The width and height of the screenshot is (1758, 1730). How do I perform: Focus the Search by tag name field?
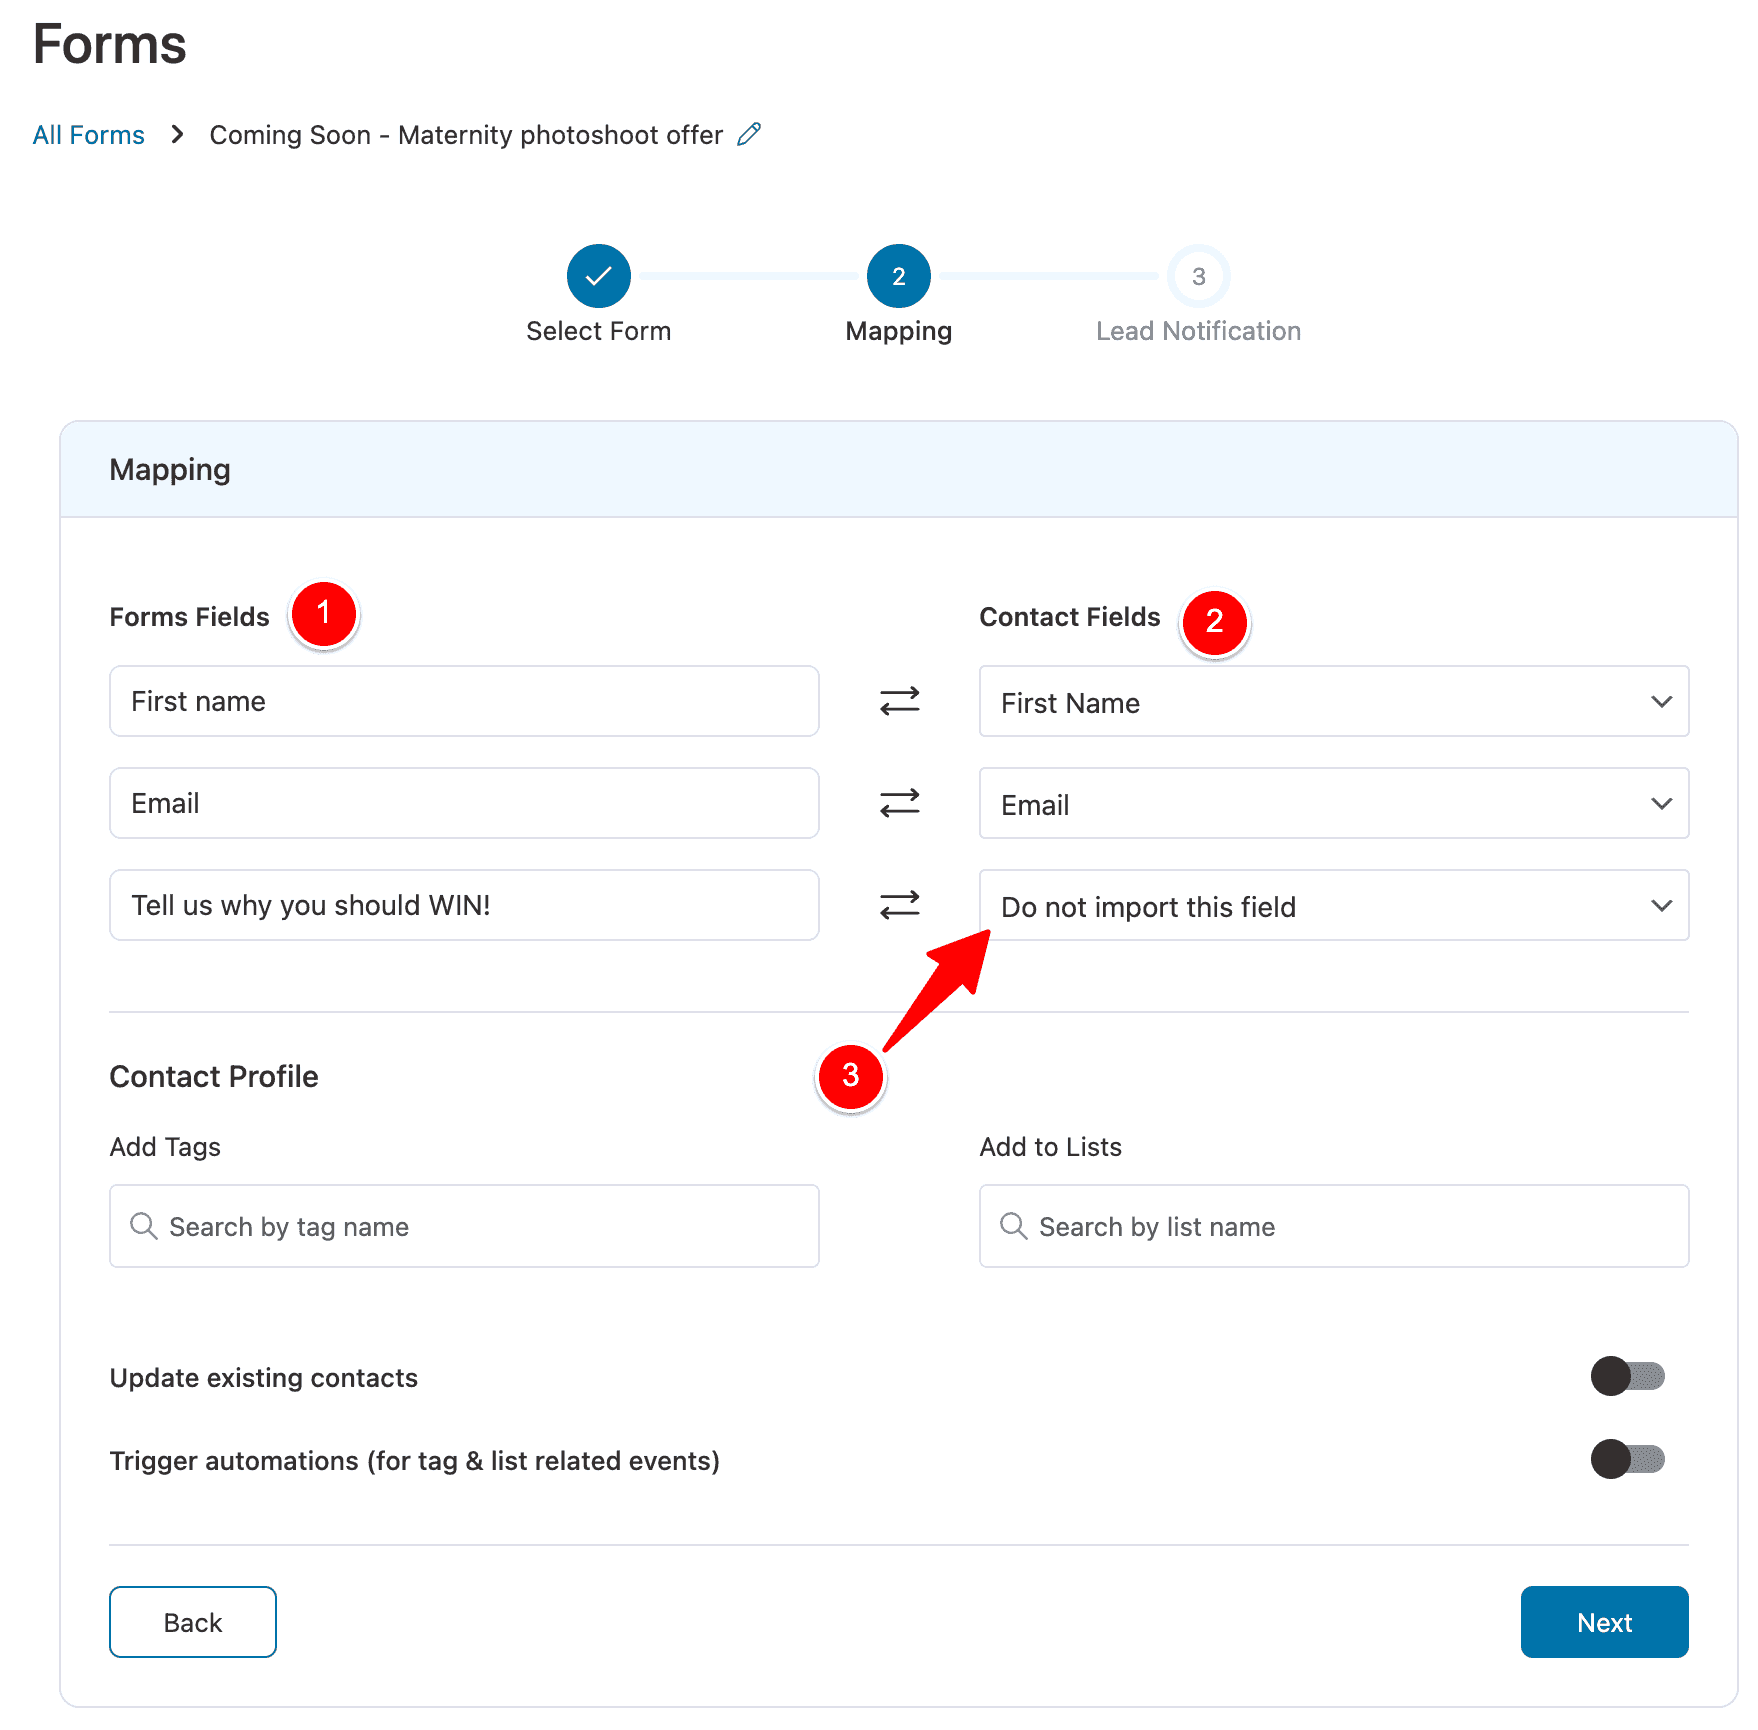[480, 1227]
